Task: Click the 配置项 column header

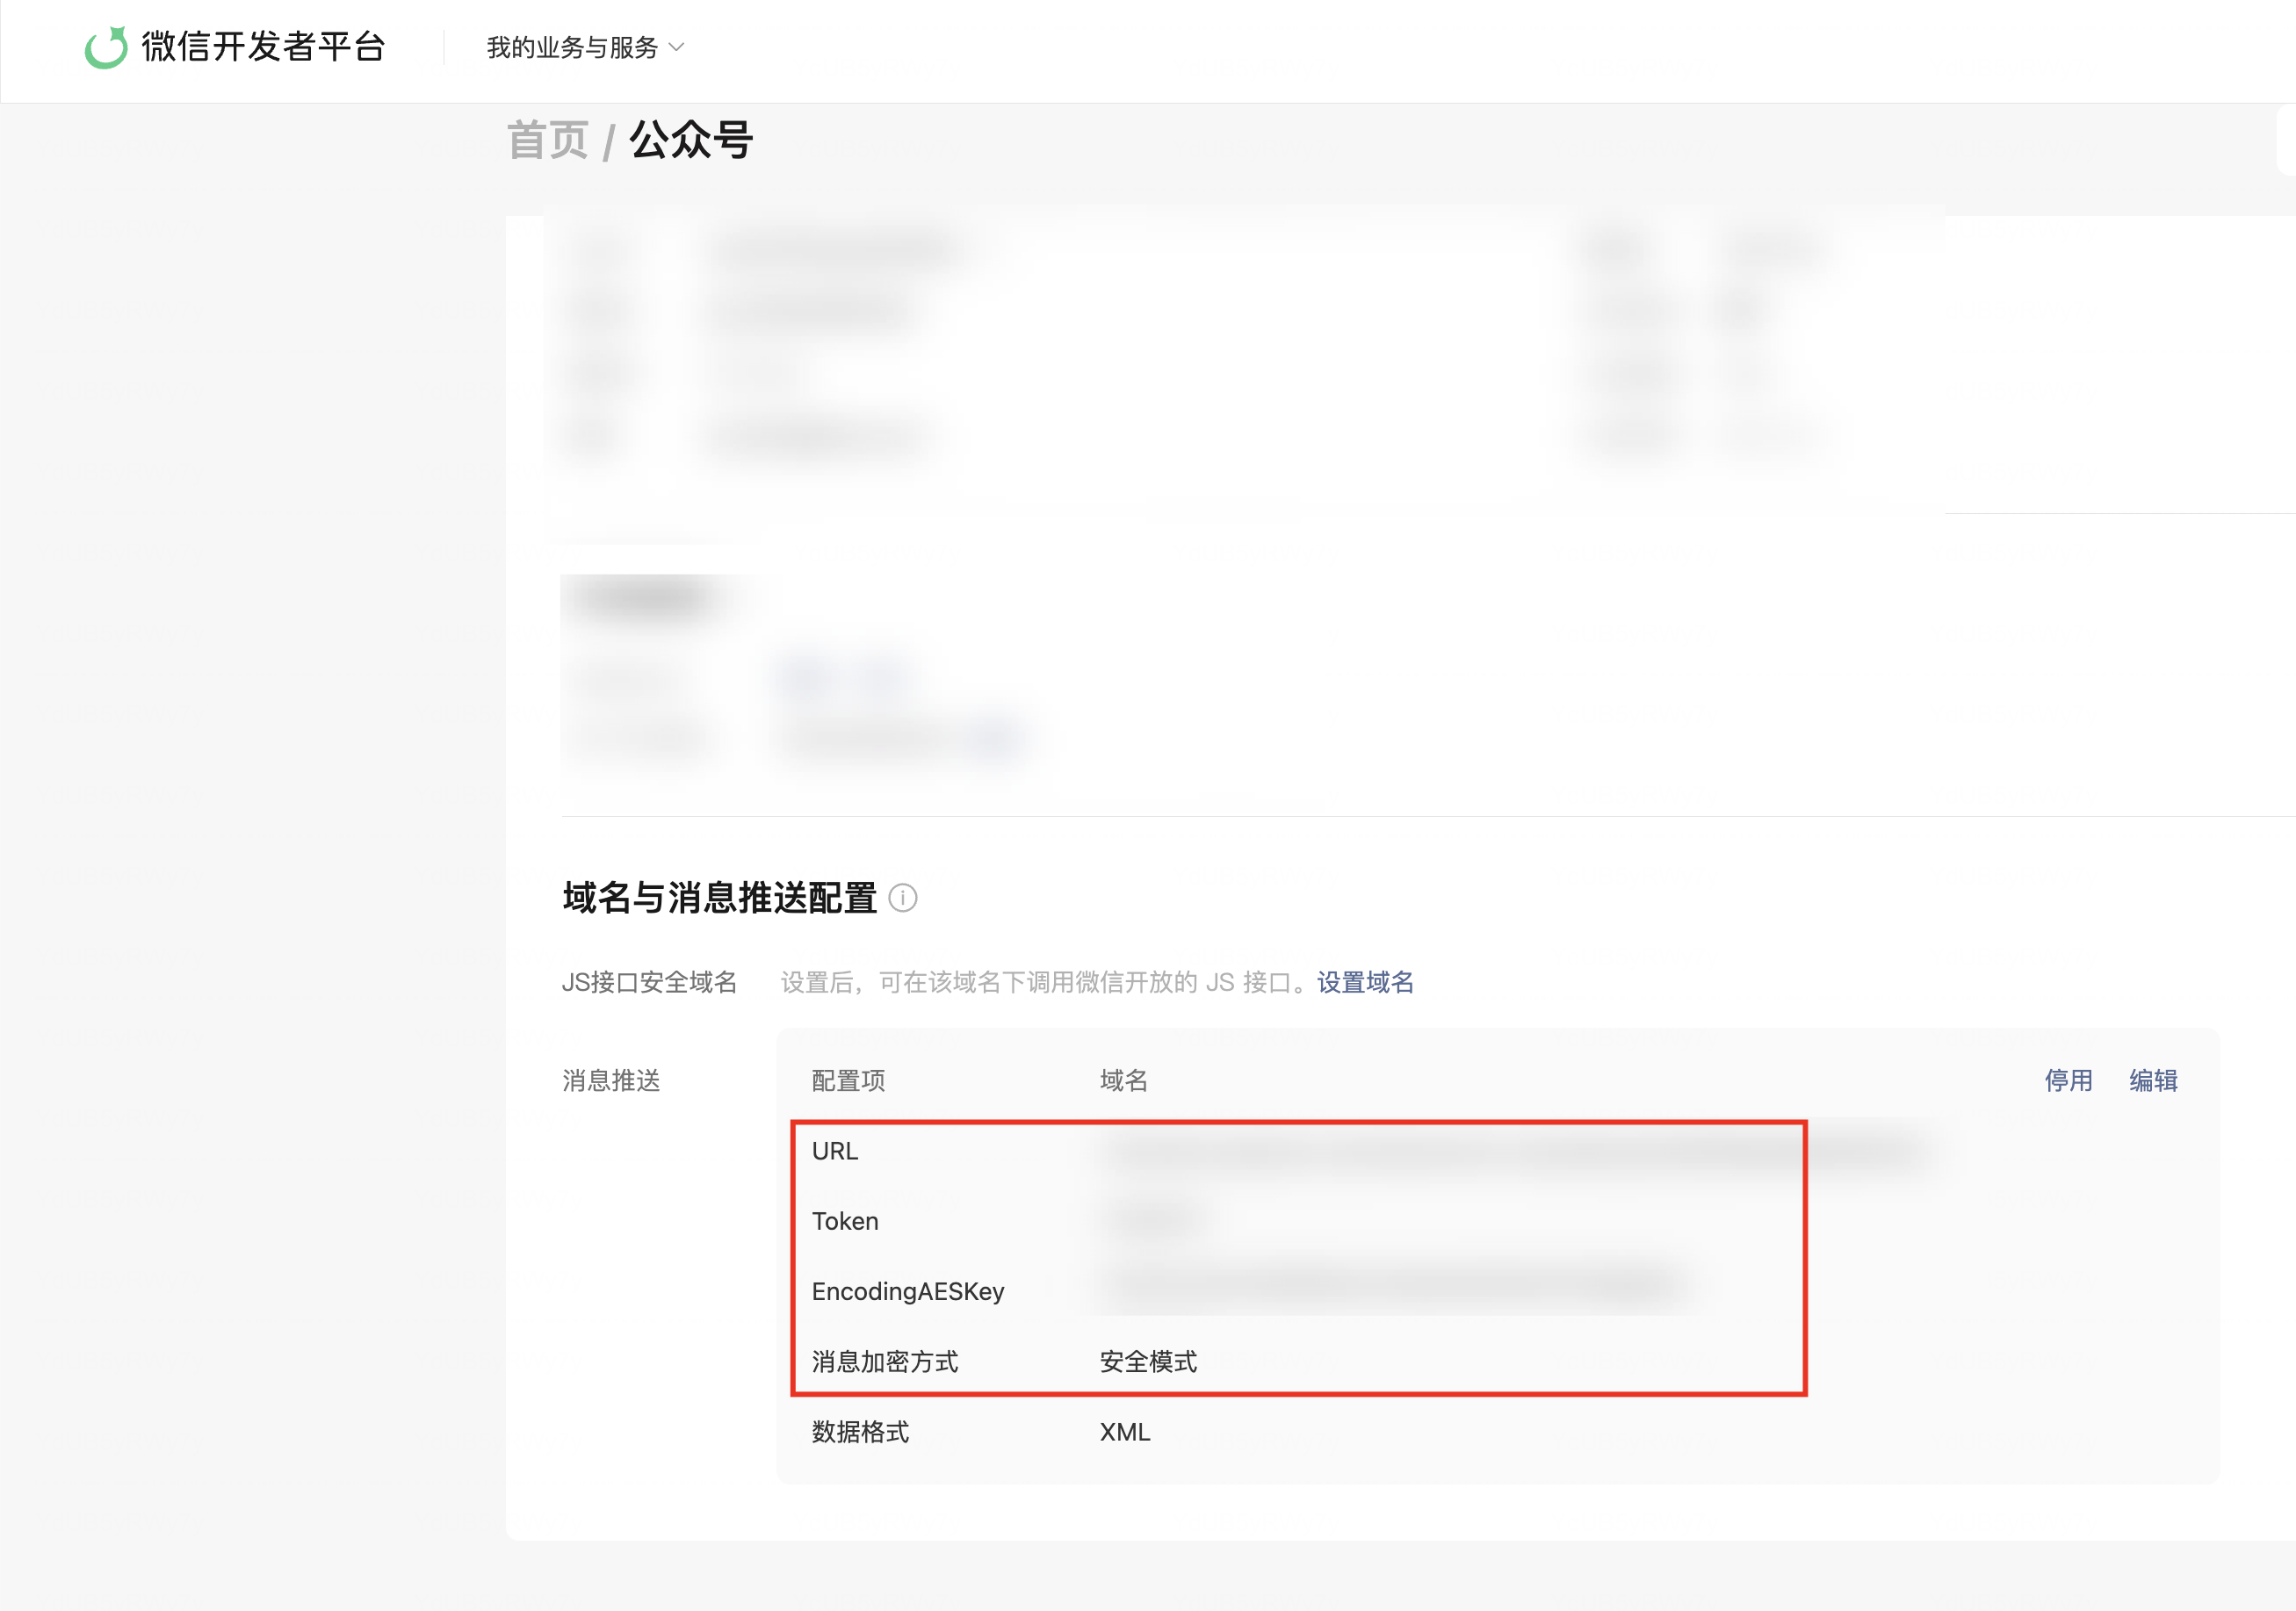Action: [848, 1080]
